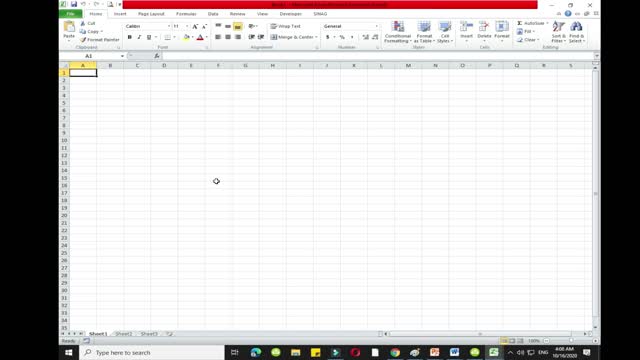Switch to the Developer tab

(290, 14)
